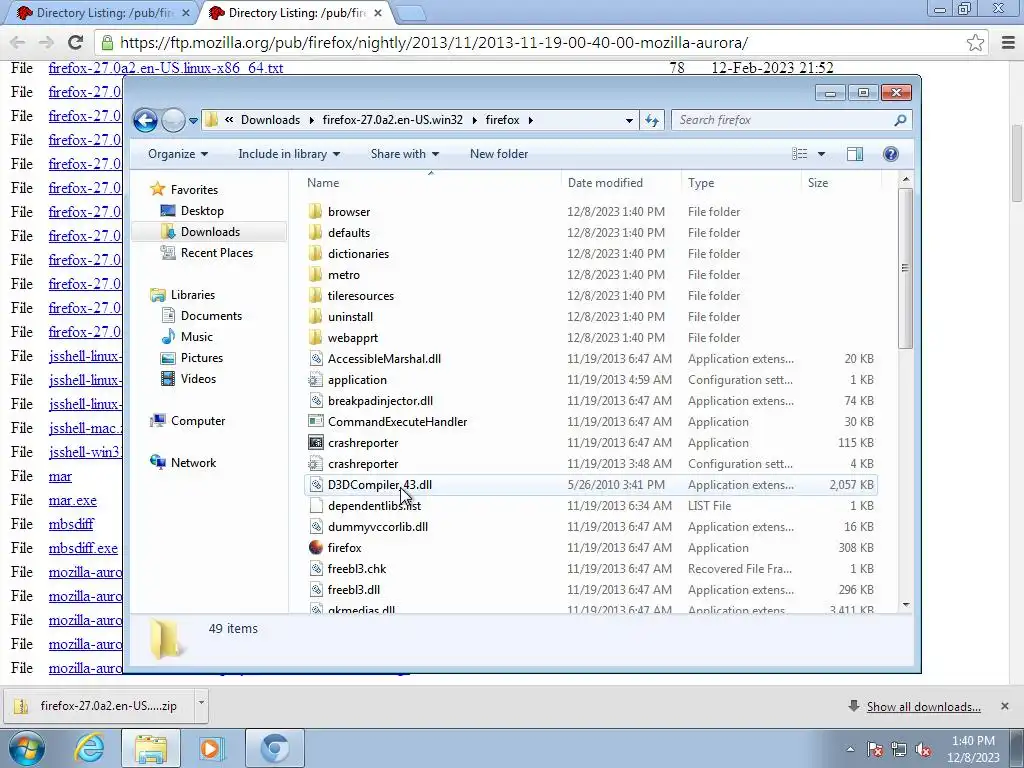Open the Organize menu
Viewport: 1024px width, 768px height.
(178, 154)
